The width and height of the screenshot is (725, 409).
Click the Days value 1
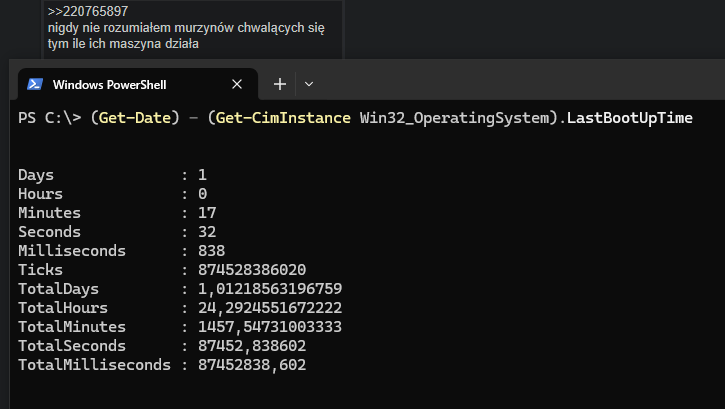point(203,175)
